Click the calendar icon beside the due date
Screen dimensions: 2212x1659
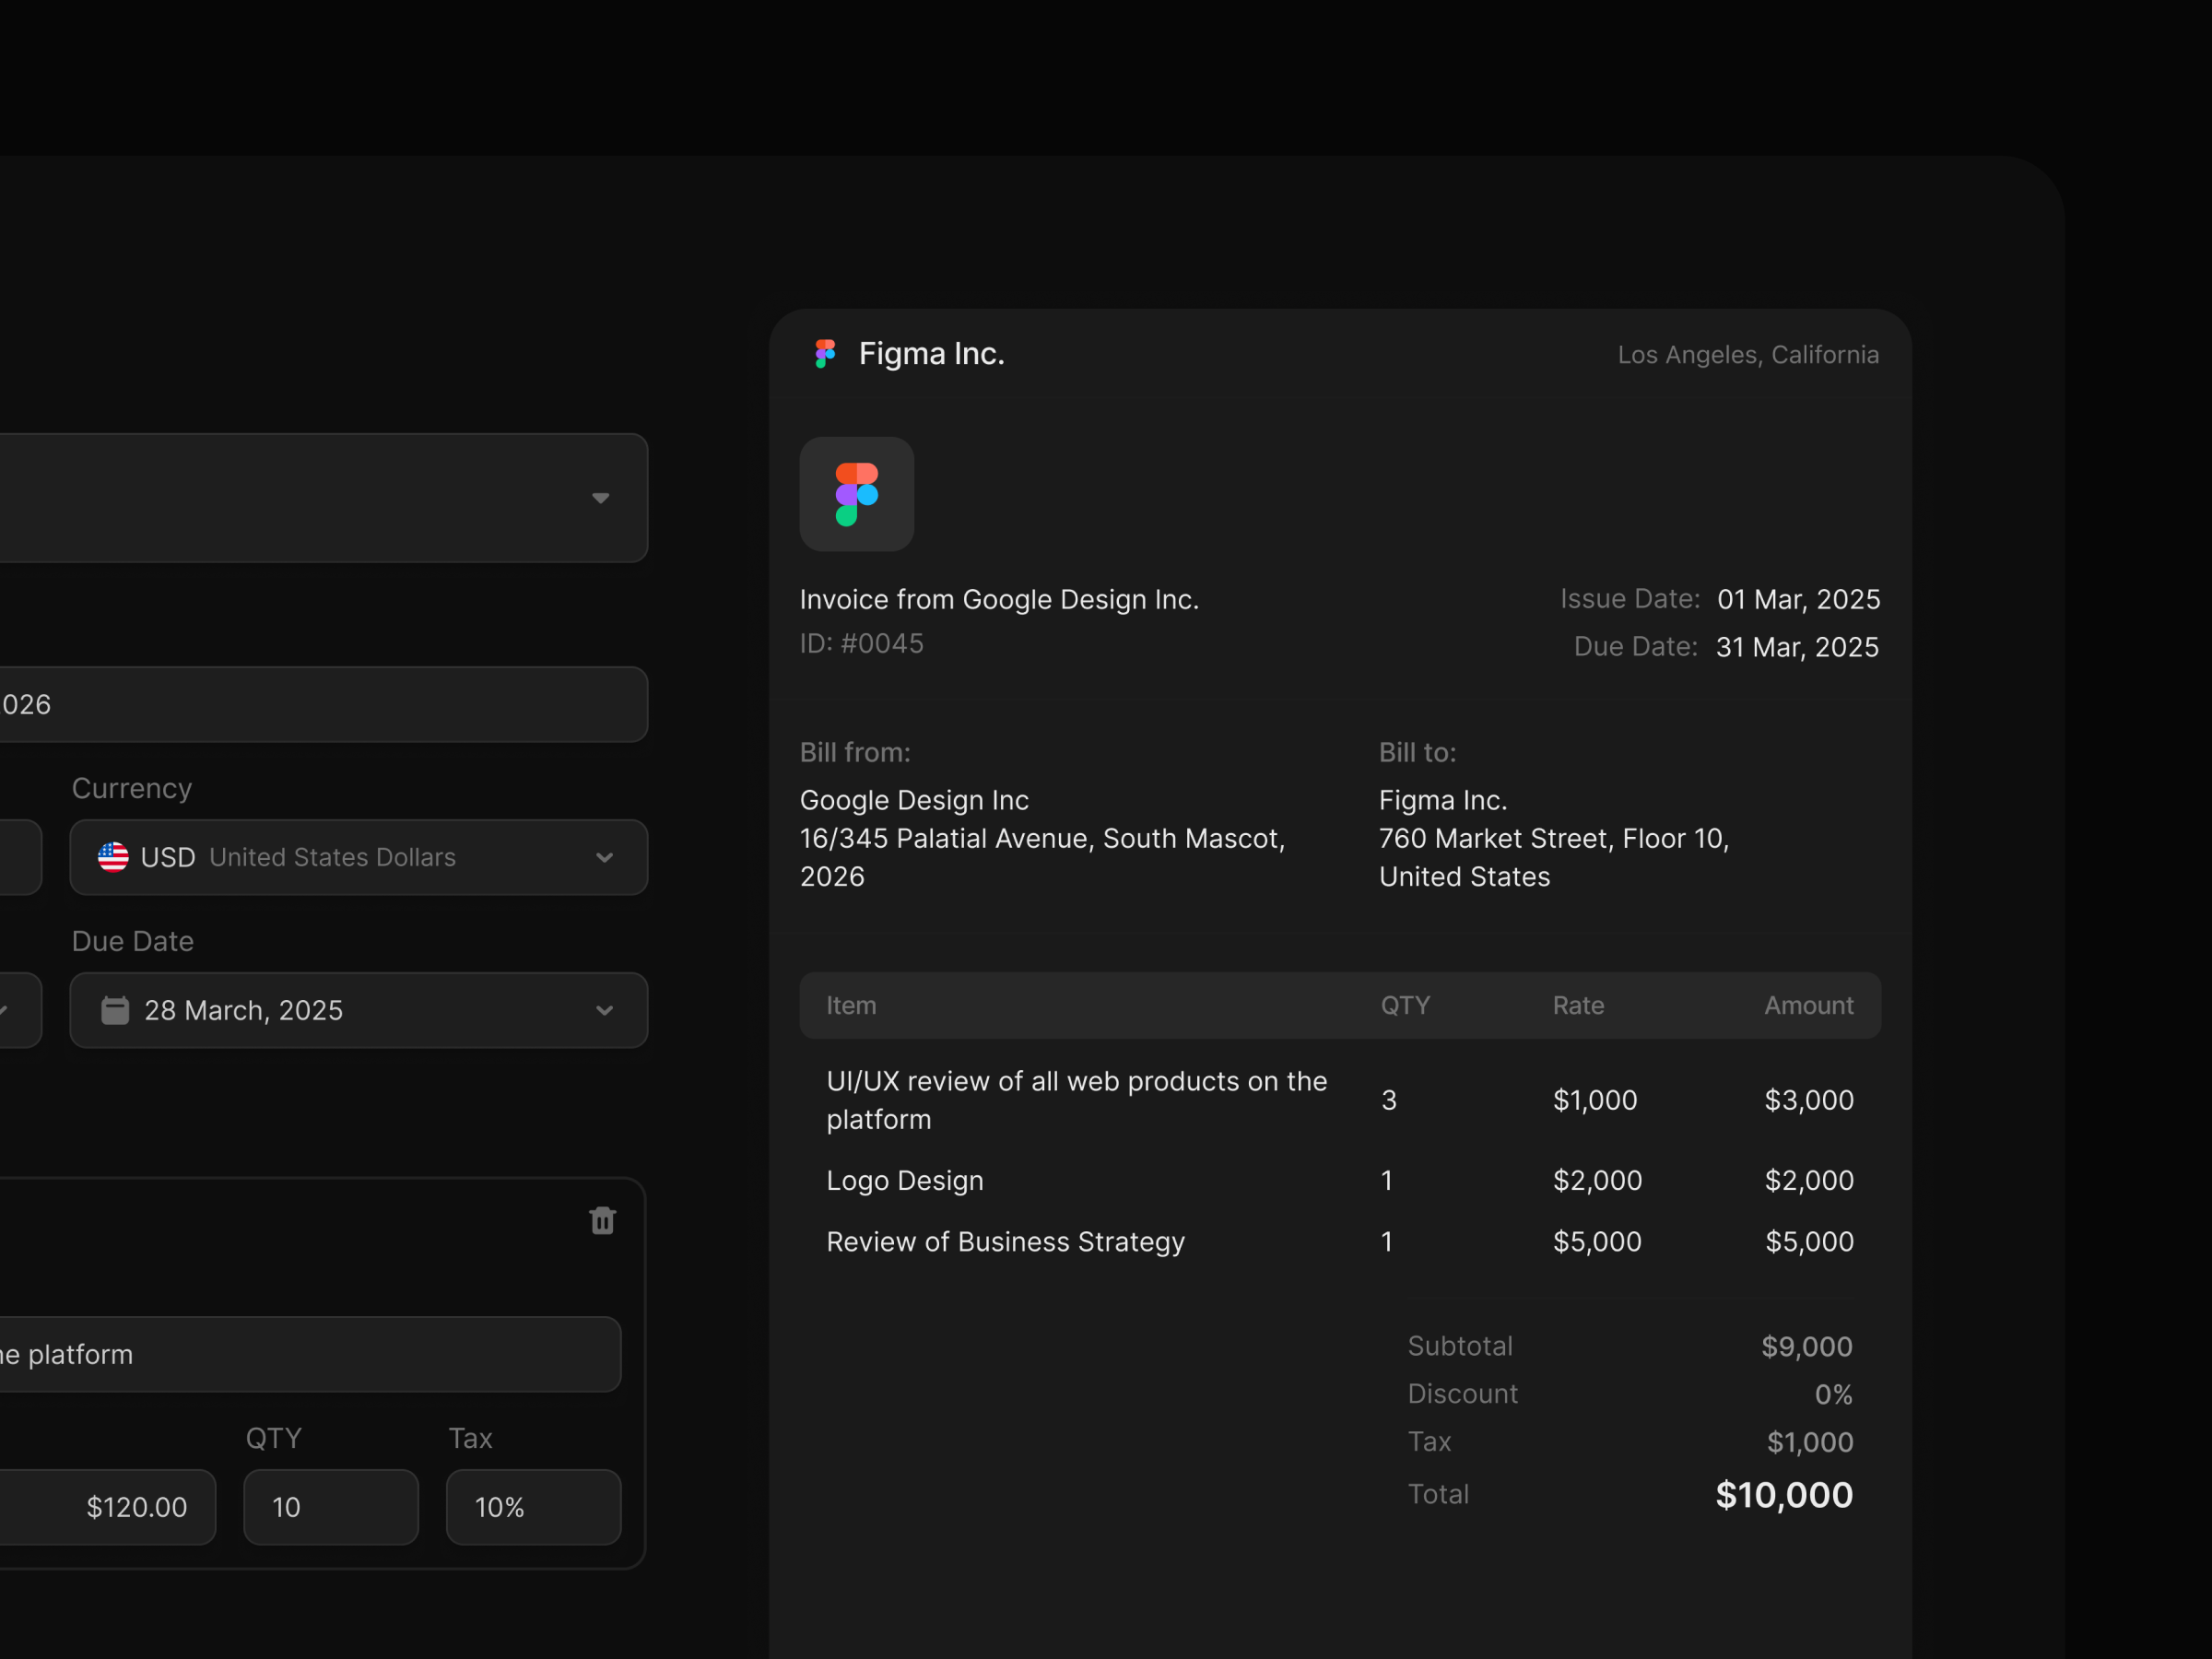[x=115, y=1010]
